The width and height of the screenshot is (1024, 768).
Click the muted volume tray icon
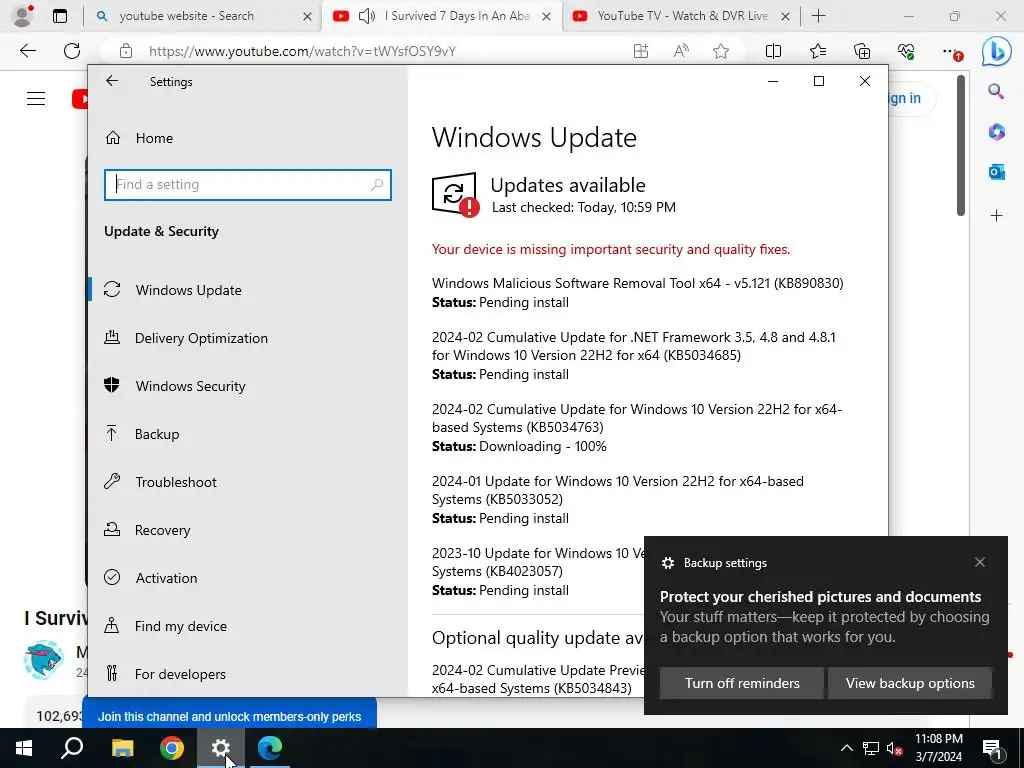[895, 748]
